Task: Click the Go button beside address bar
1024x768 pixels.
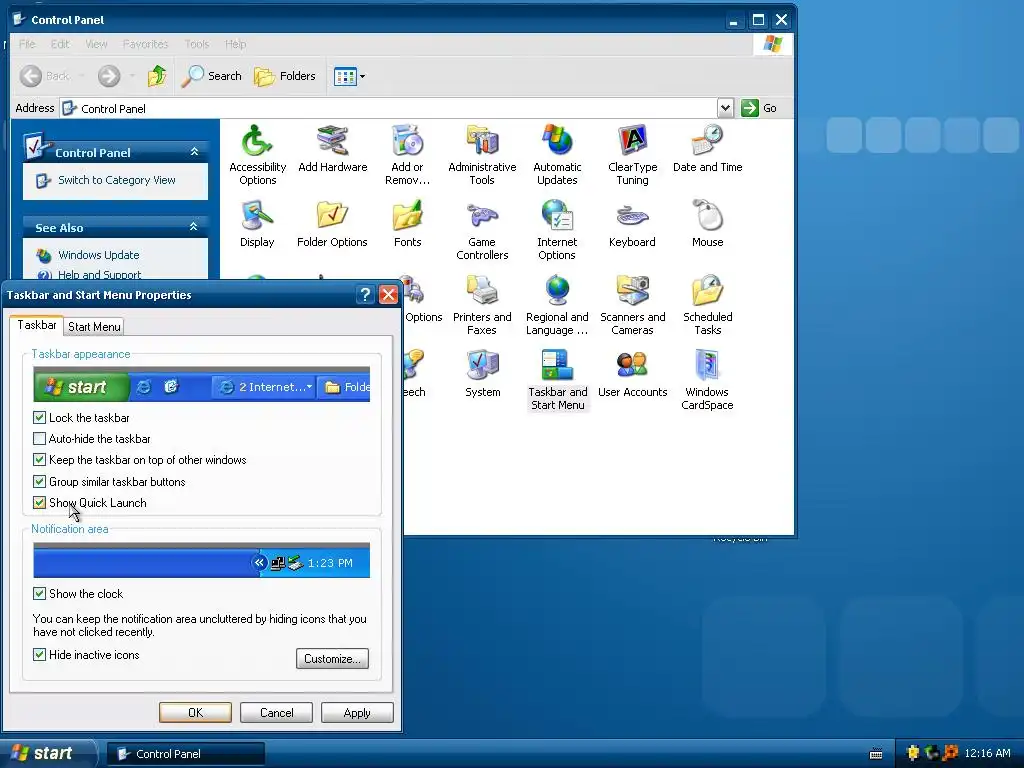Action: pos(759,108)
